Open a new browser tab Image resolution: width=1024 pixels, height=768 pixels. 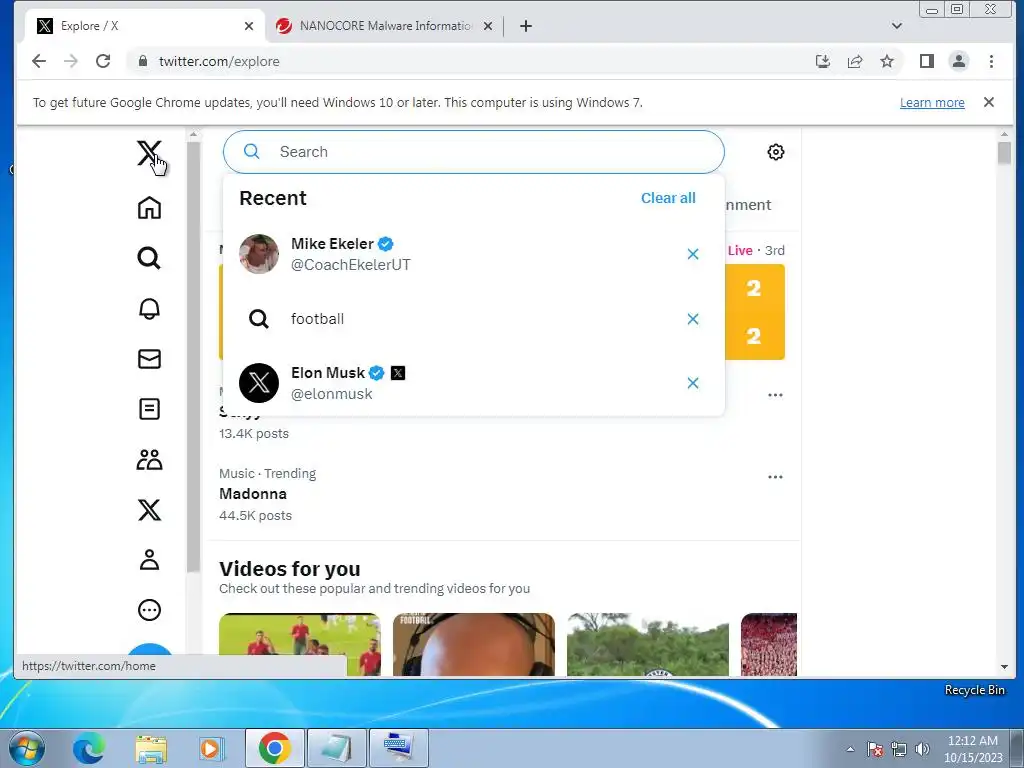[x=526, y=26]
